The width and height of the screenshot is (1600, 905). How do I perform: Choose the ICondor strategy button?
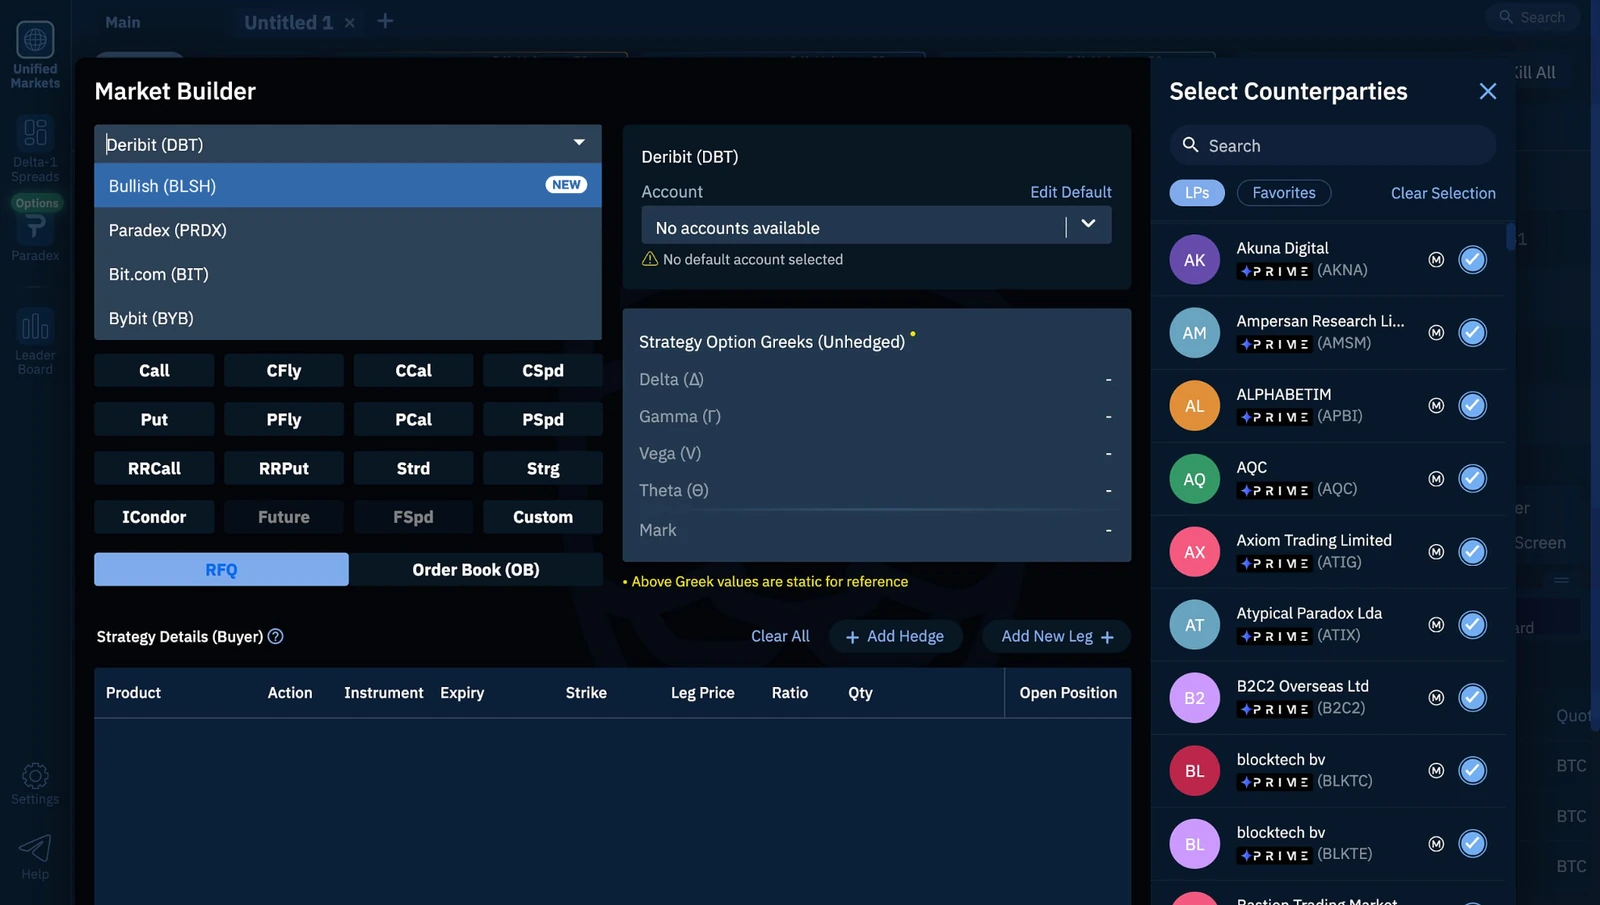(154, 517)
